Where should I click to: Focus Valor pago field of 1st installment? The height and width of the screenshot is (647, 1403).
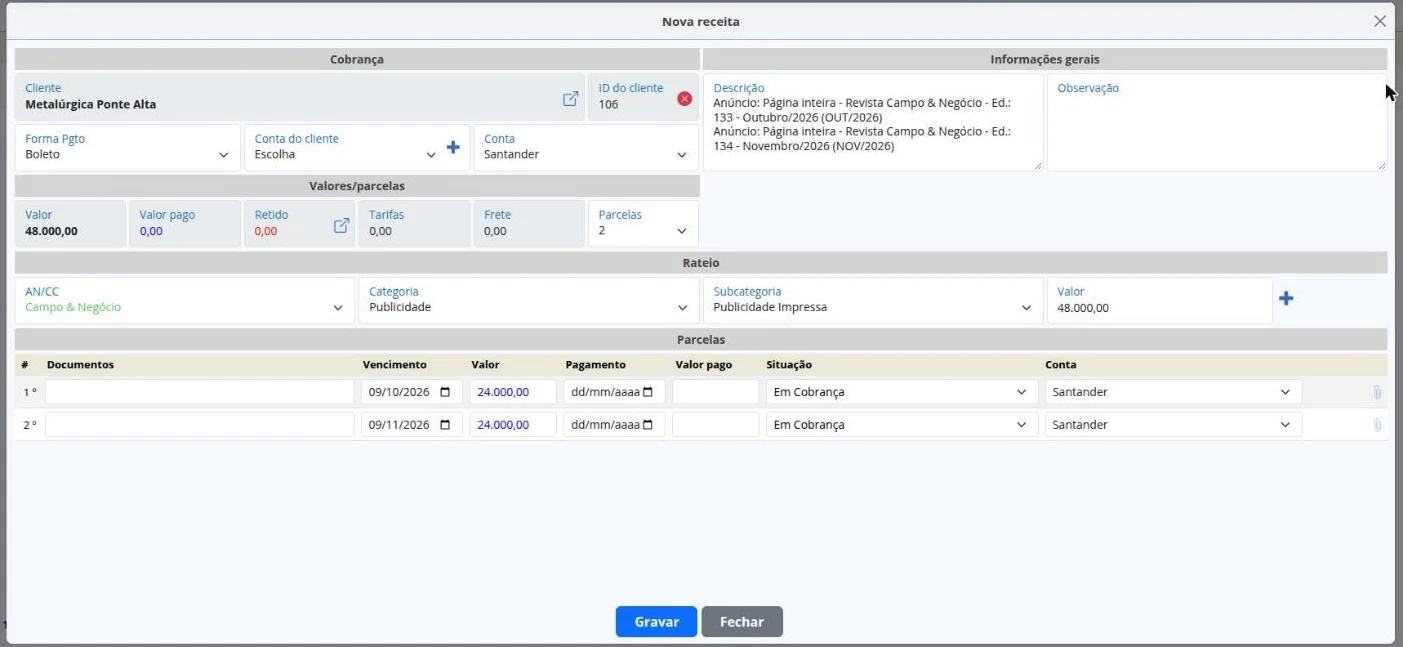tap(715, 392)
